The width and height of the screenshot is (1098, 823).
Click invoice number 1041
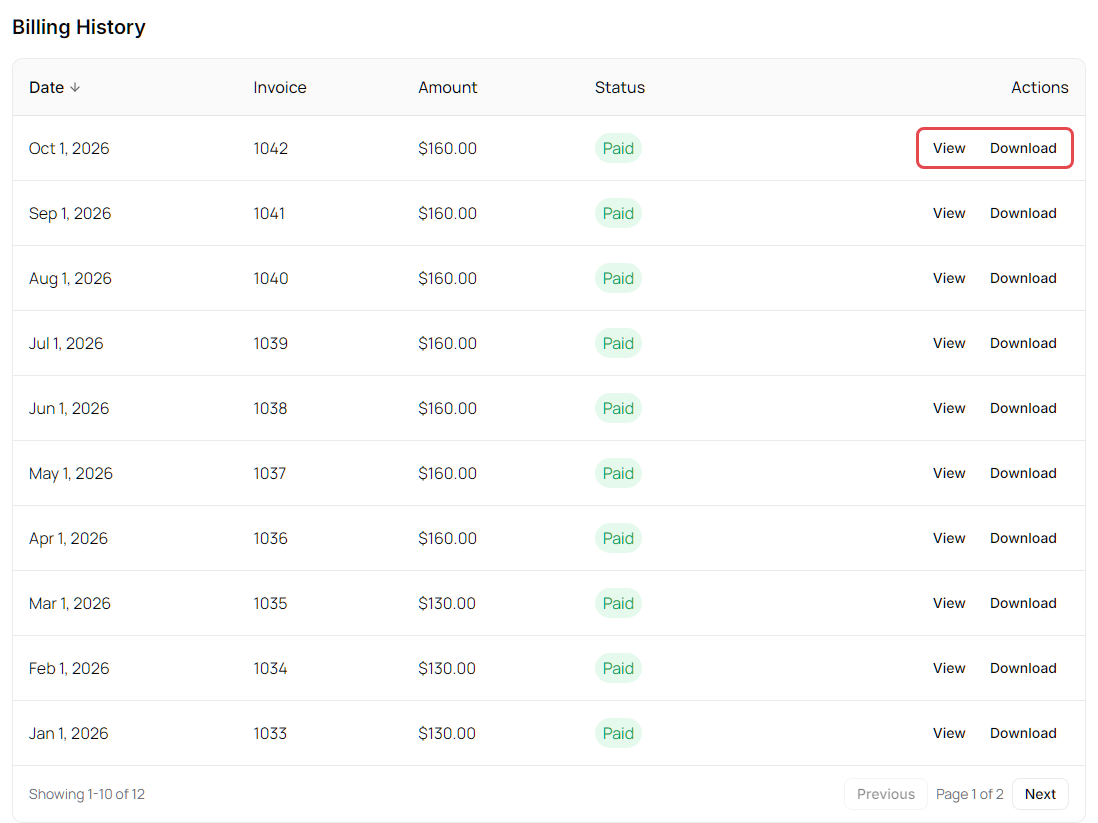(269, 214)
